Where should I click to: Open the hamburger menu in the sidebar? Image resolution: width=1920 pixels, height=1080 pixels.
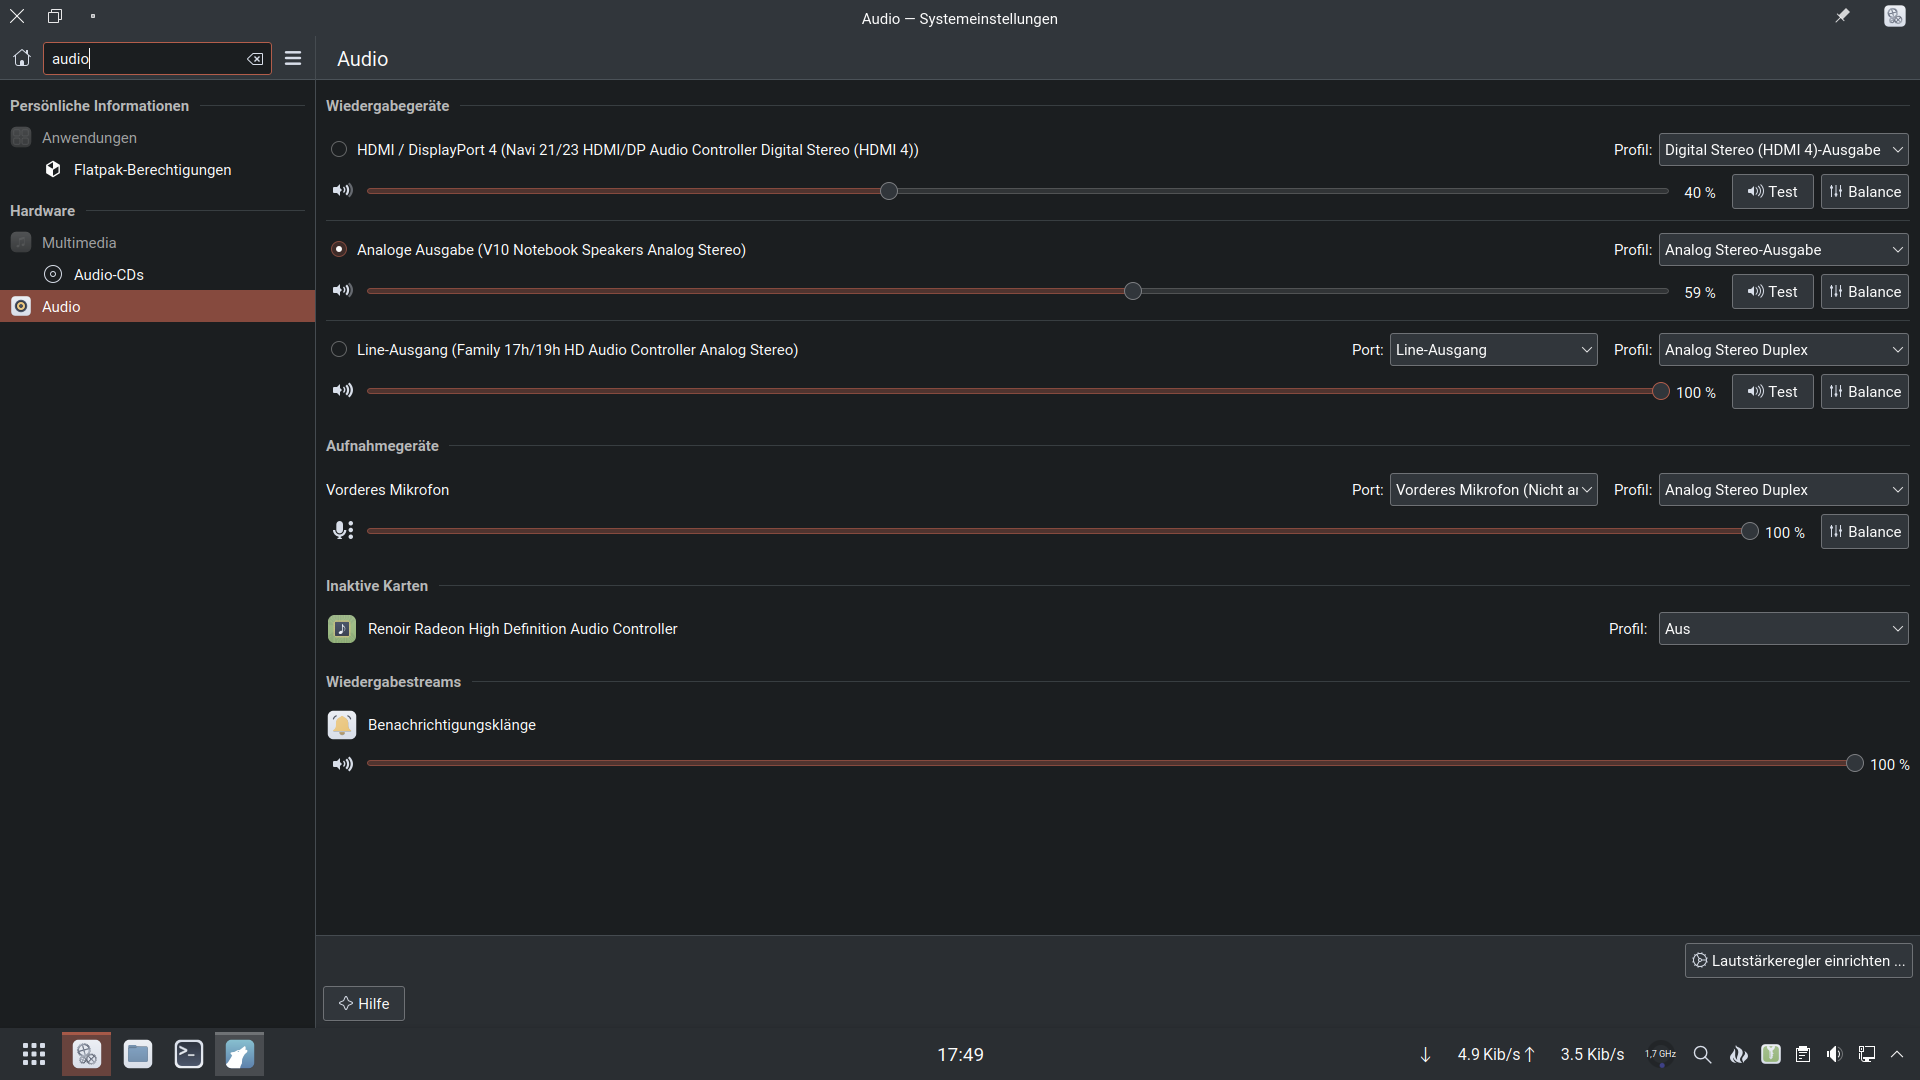point(293,59)
